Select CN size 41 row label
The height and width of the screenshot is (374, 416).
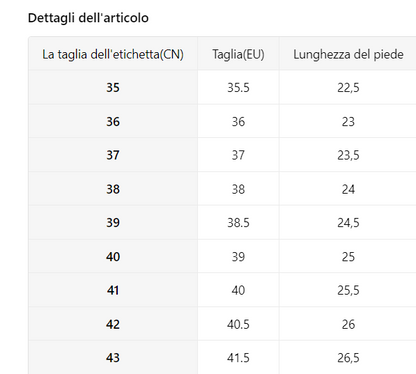113,290
